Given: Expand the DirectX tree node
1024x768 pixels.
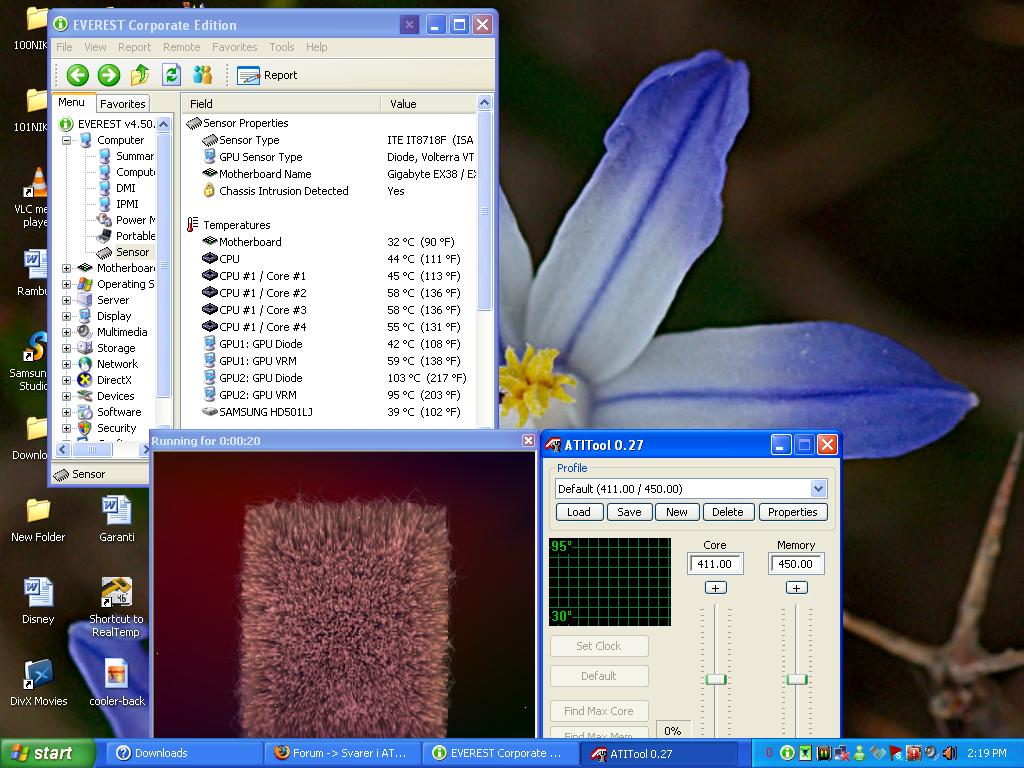Looking at the screenshot, I should click(x=67, y=380).
